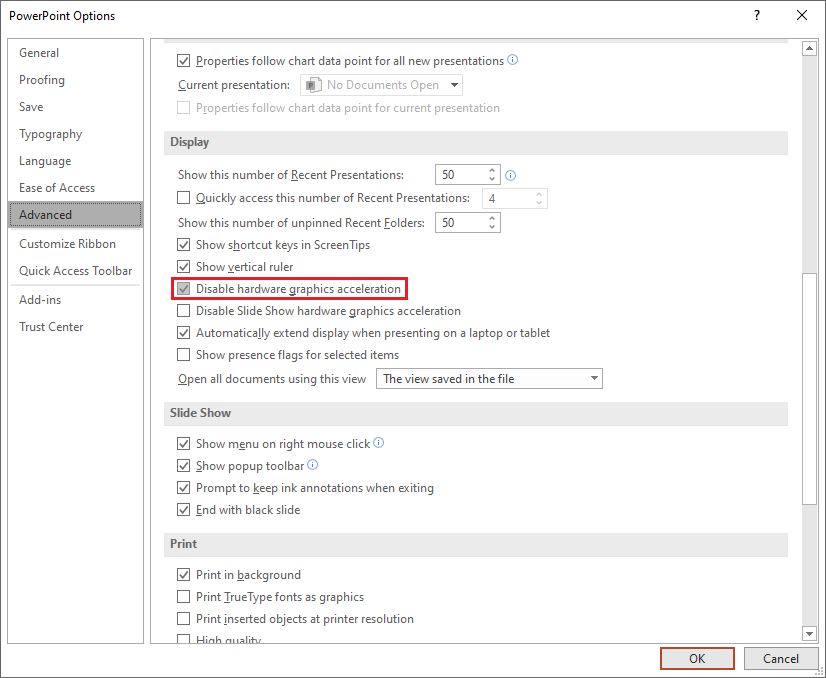
Task: Toggle Show vertical ruler checkbox
Action: 183,267
